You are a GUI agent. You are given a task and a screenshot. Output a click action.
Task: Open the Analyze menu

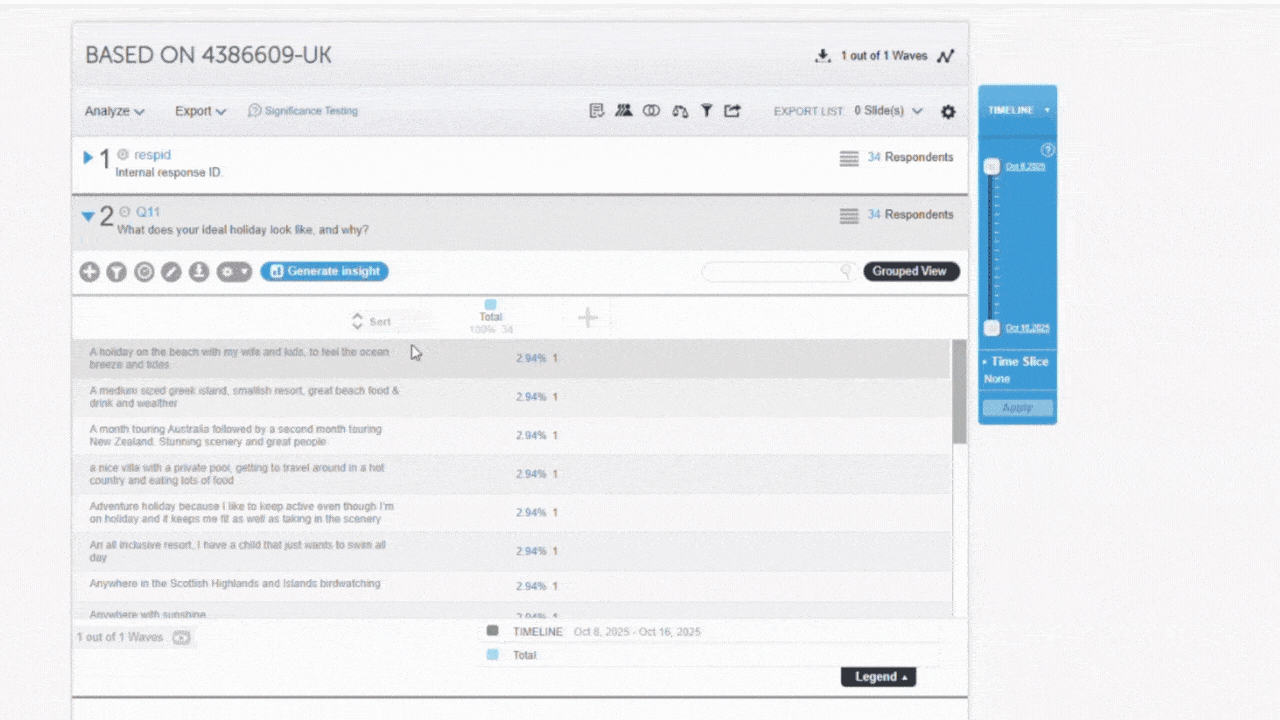(114, 111)
